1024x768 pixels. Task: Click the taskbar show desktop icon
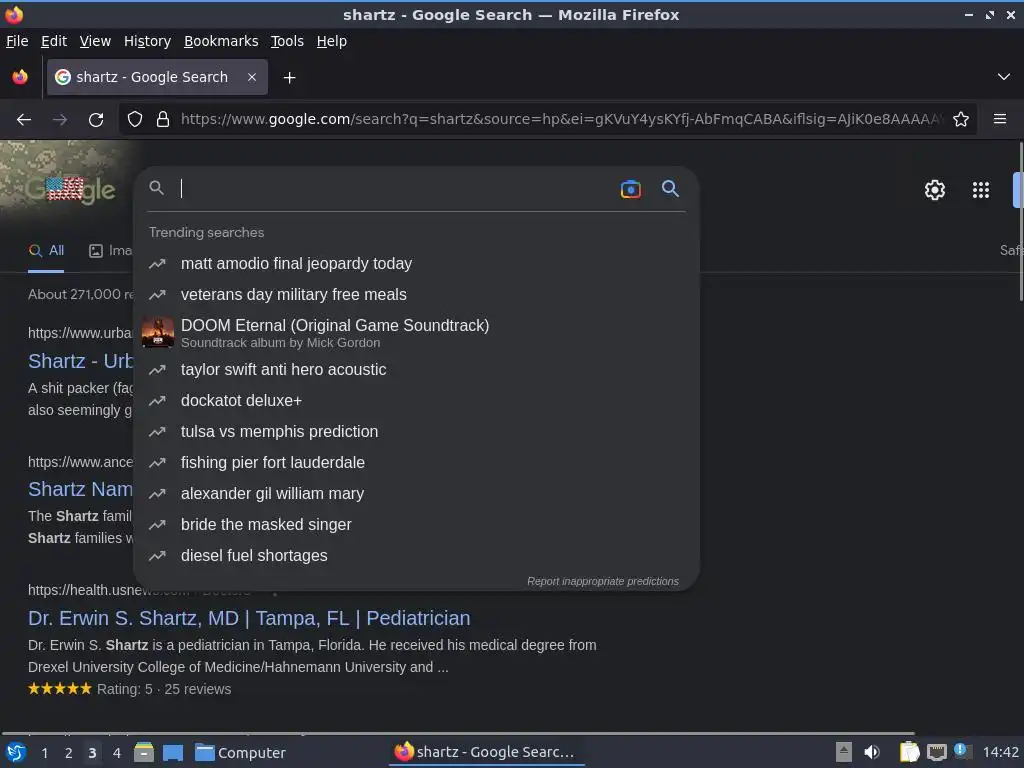pos(173,753)
